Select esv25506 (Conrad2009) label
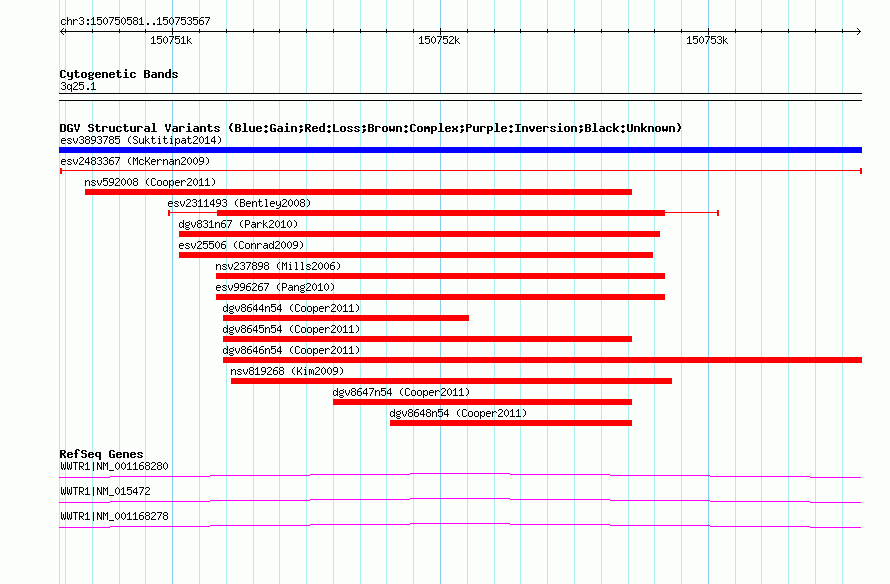 click(241, 245)
